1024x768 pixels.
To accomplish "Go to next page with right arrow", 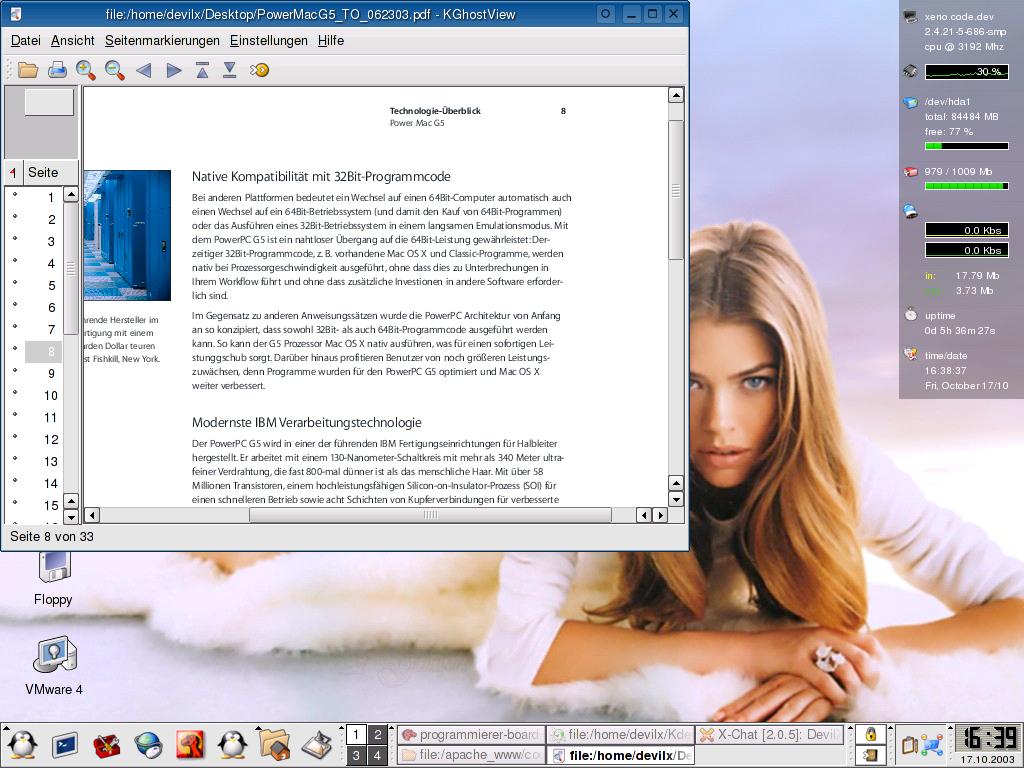I will click(173, 70).
